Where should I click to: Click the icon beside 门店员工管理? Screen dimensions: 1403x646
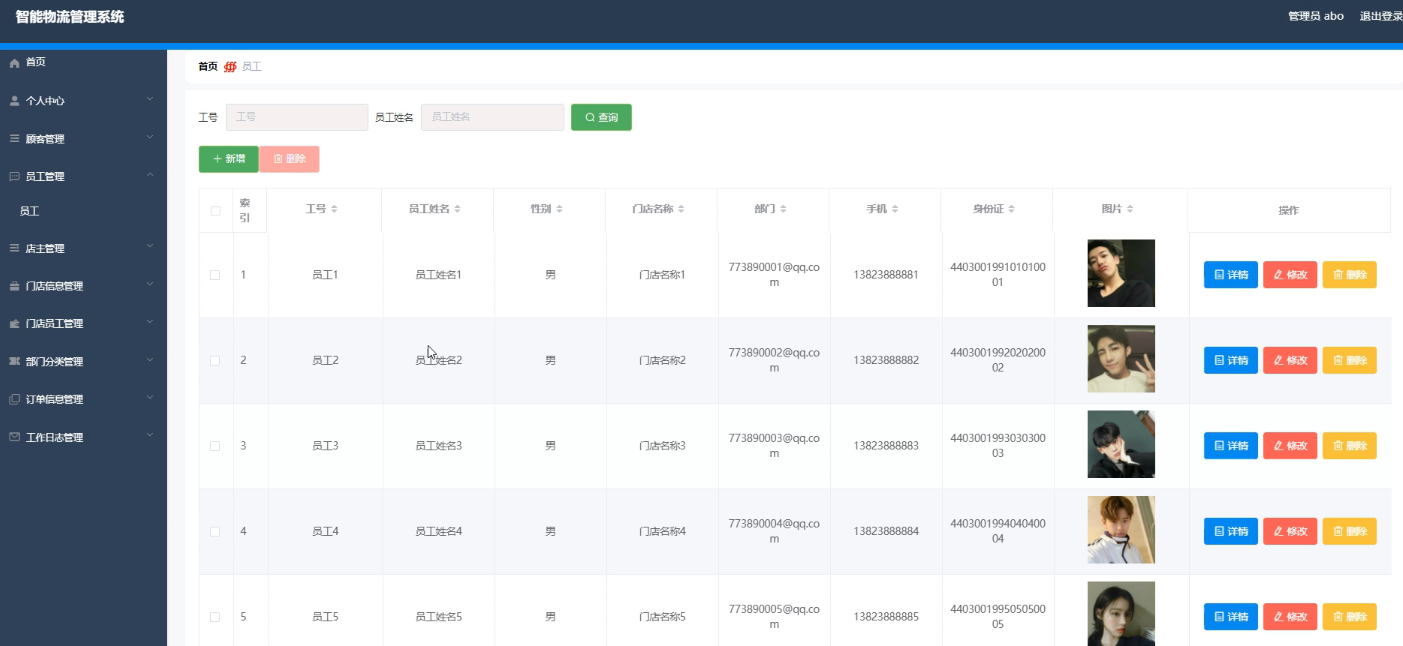click(x=14, y=324)
